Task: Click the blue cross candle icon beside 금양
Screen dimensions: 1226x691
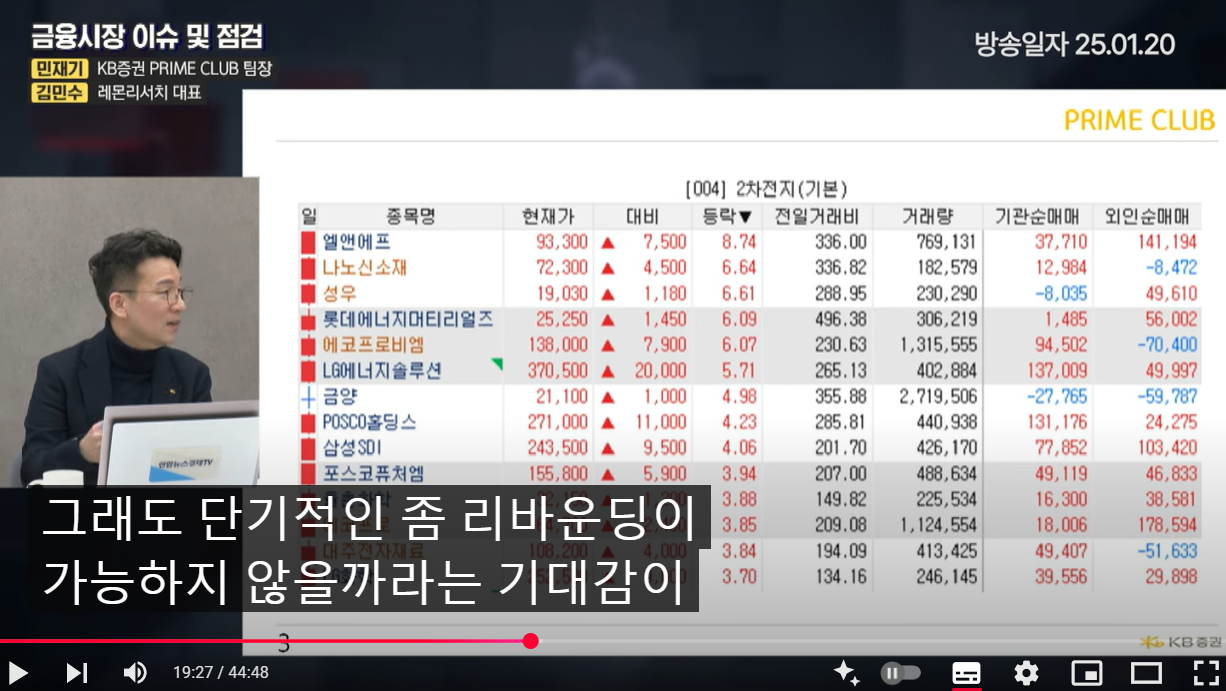Action: click(x=308, y=397)
